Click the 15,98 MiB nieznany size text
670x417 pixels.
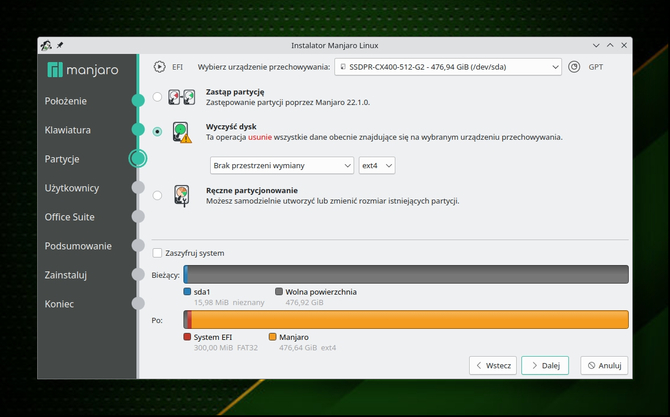click(229, 302)
